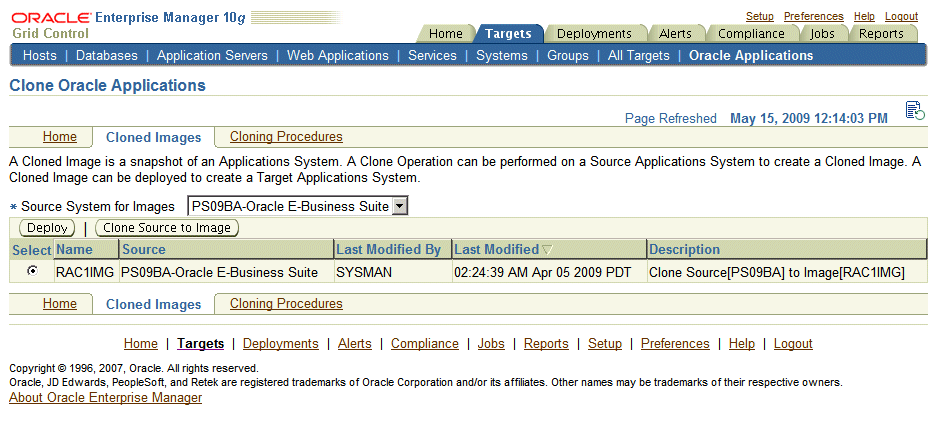Go to Web Applications subtab
Viewport: 936px width, 427px height.
click(338, 56)
